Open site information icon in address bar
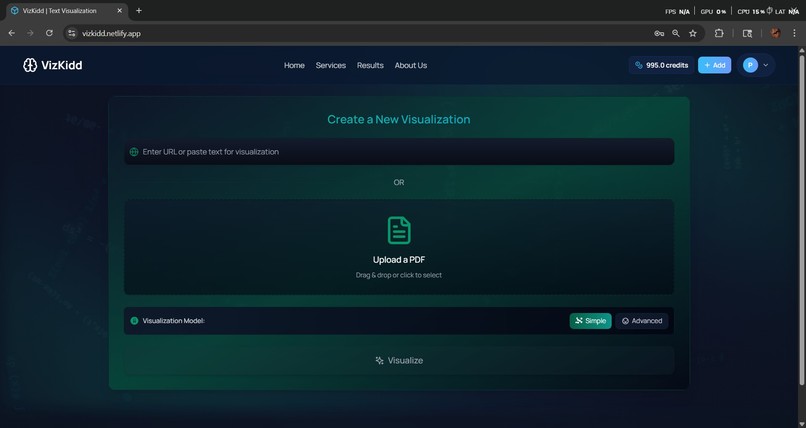This screenshot has width=806, height=428. 72,33
